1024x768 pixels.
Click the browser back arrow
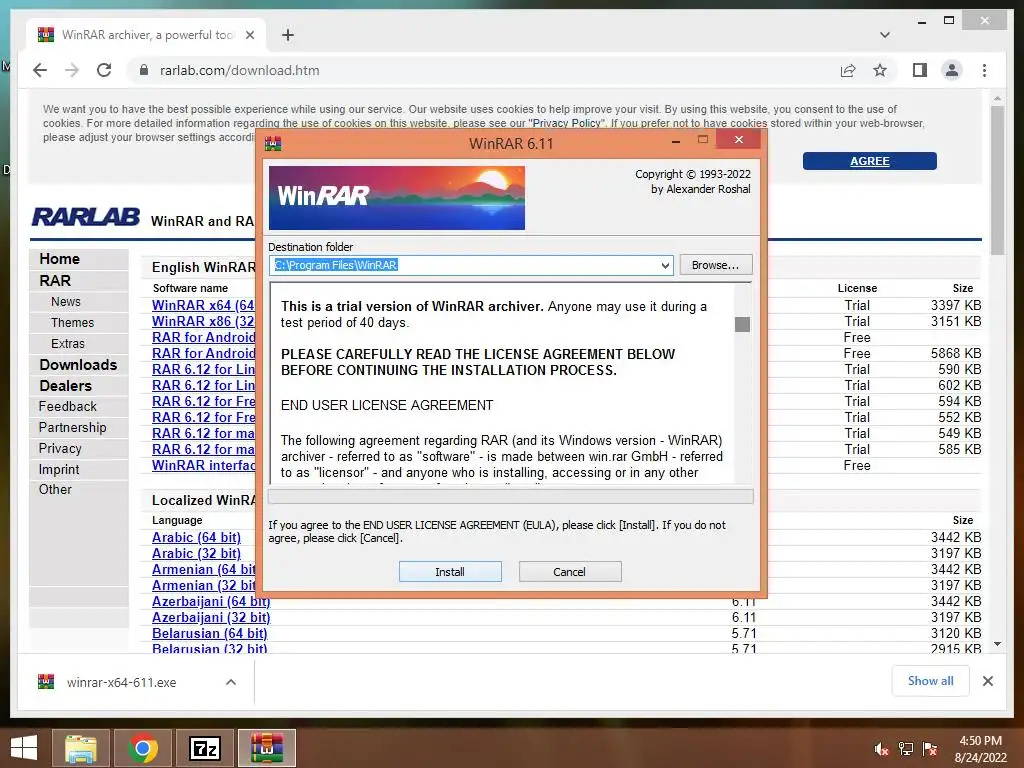40,71
